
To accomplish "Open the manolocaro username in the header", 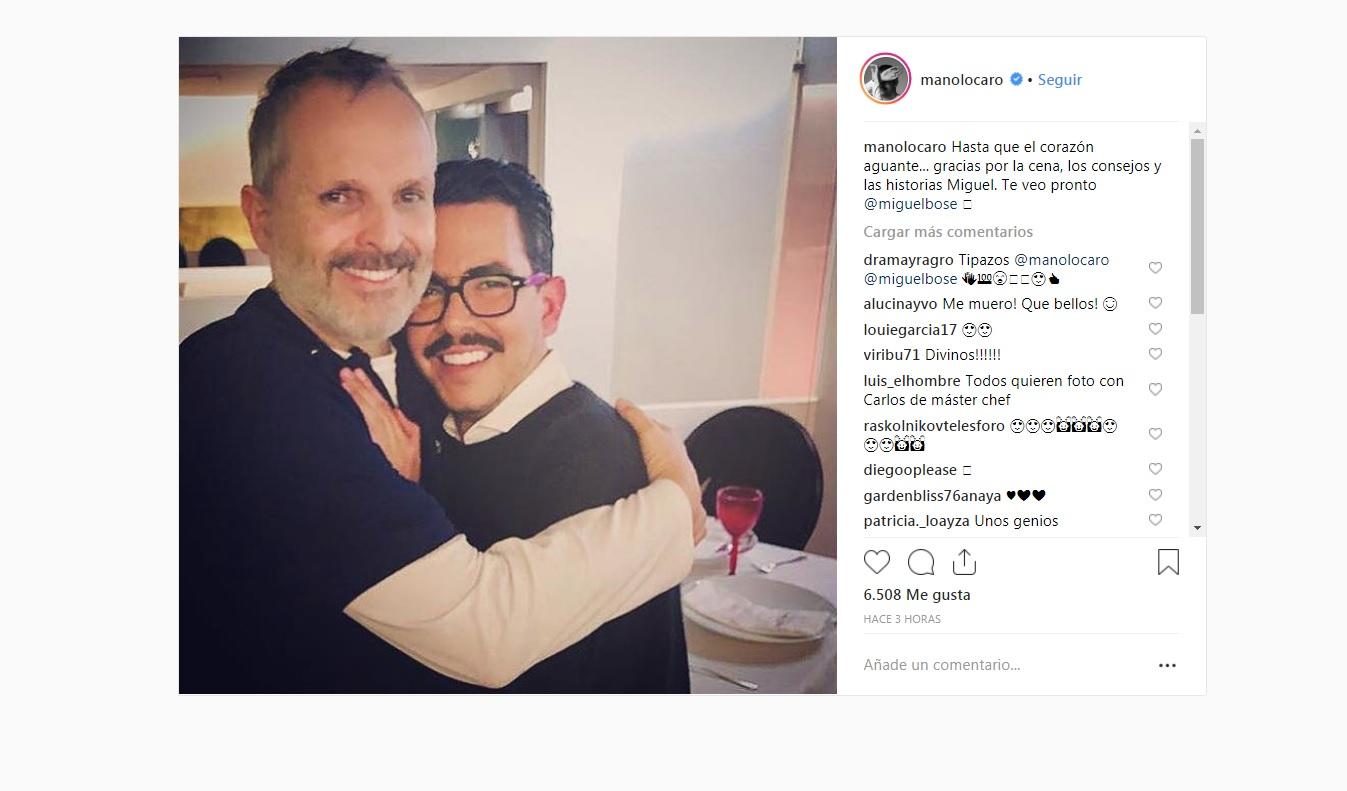I will (x=961, y=80).
